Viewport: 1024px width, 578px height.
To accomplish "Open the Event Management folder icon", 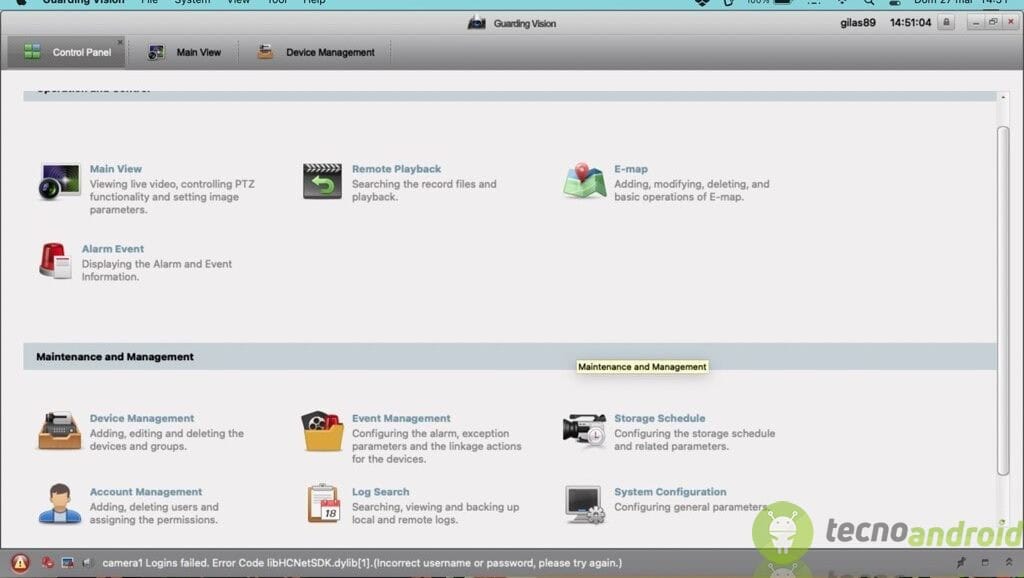I will point(322,431).
